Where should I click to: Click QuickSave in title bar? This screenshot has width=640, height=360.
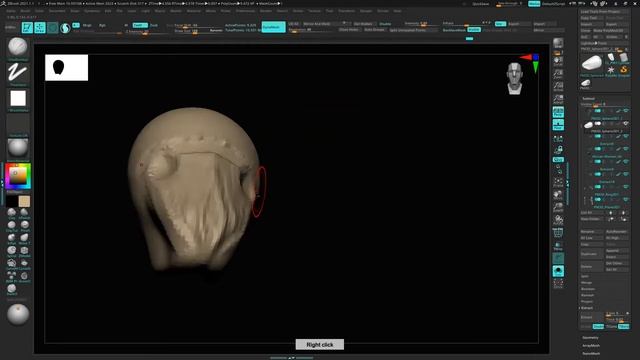click(x=480, y=4)
